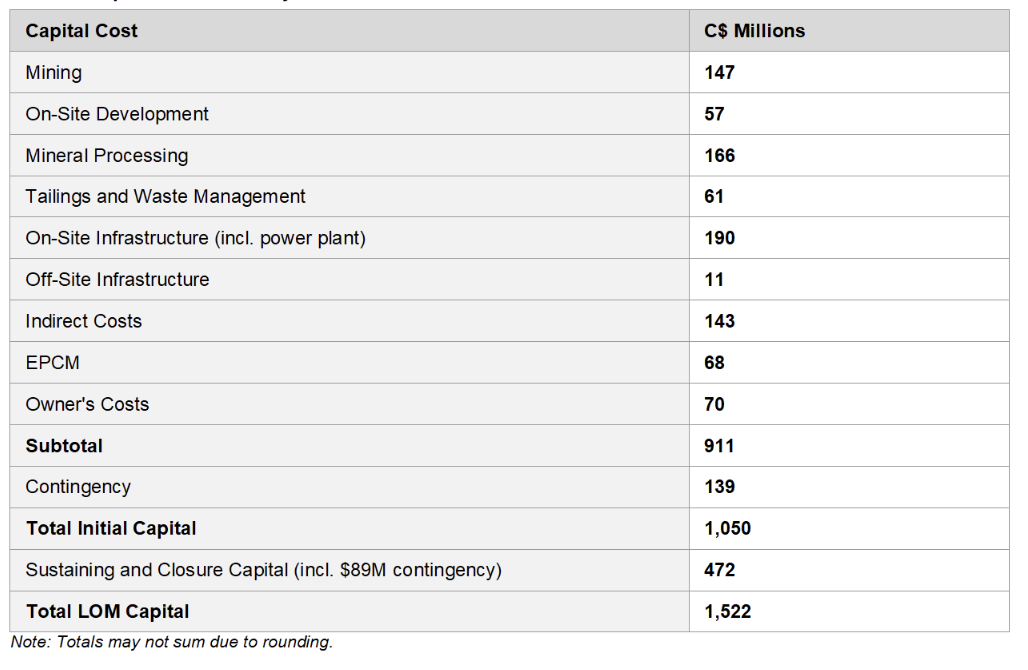Select the bold Subtotal label
The width and height of the screenshot is (1028, 670).
click(x=64, y=446)
